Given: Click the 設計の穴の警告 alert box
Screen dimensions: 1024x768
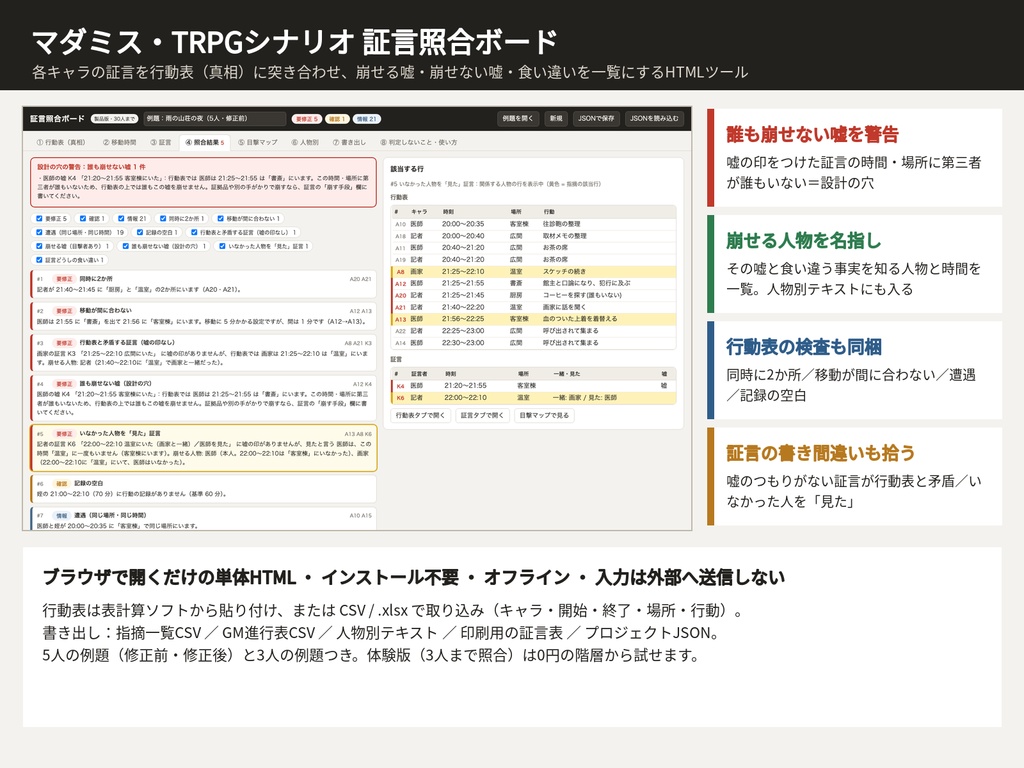Looking at the screenshot, I should (x=203, y=182).
